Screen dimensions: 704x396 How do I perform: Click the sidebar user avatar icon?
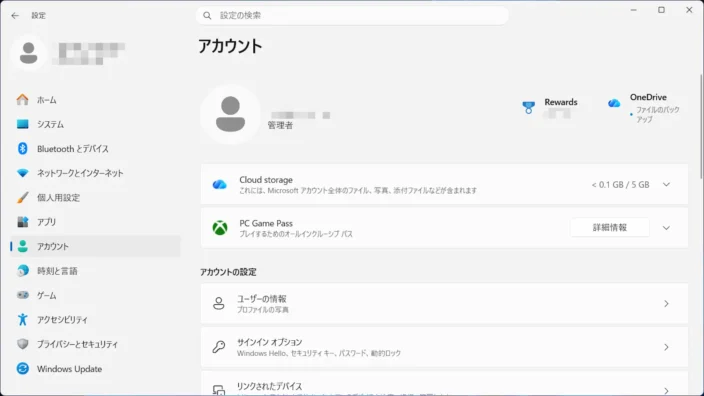coord(28,53)
